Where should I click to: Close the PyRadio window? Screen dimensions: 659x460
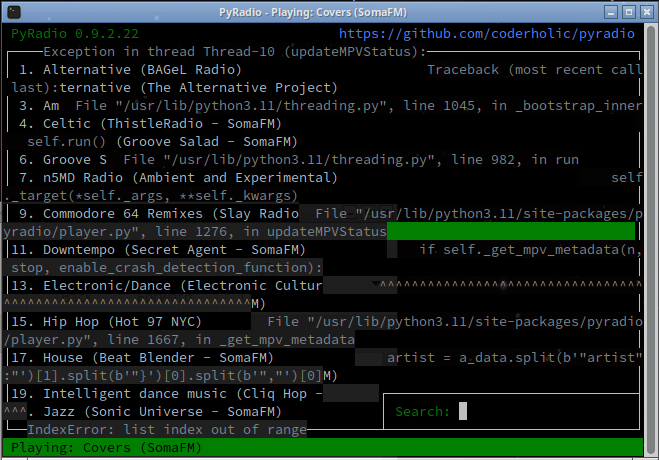click(647, 12)
